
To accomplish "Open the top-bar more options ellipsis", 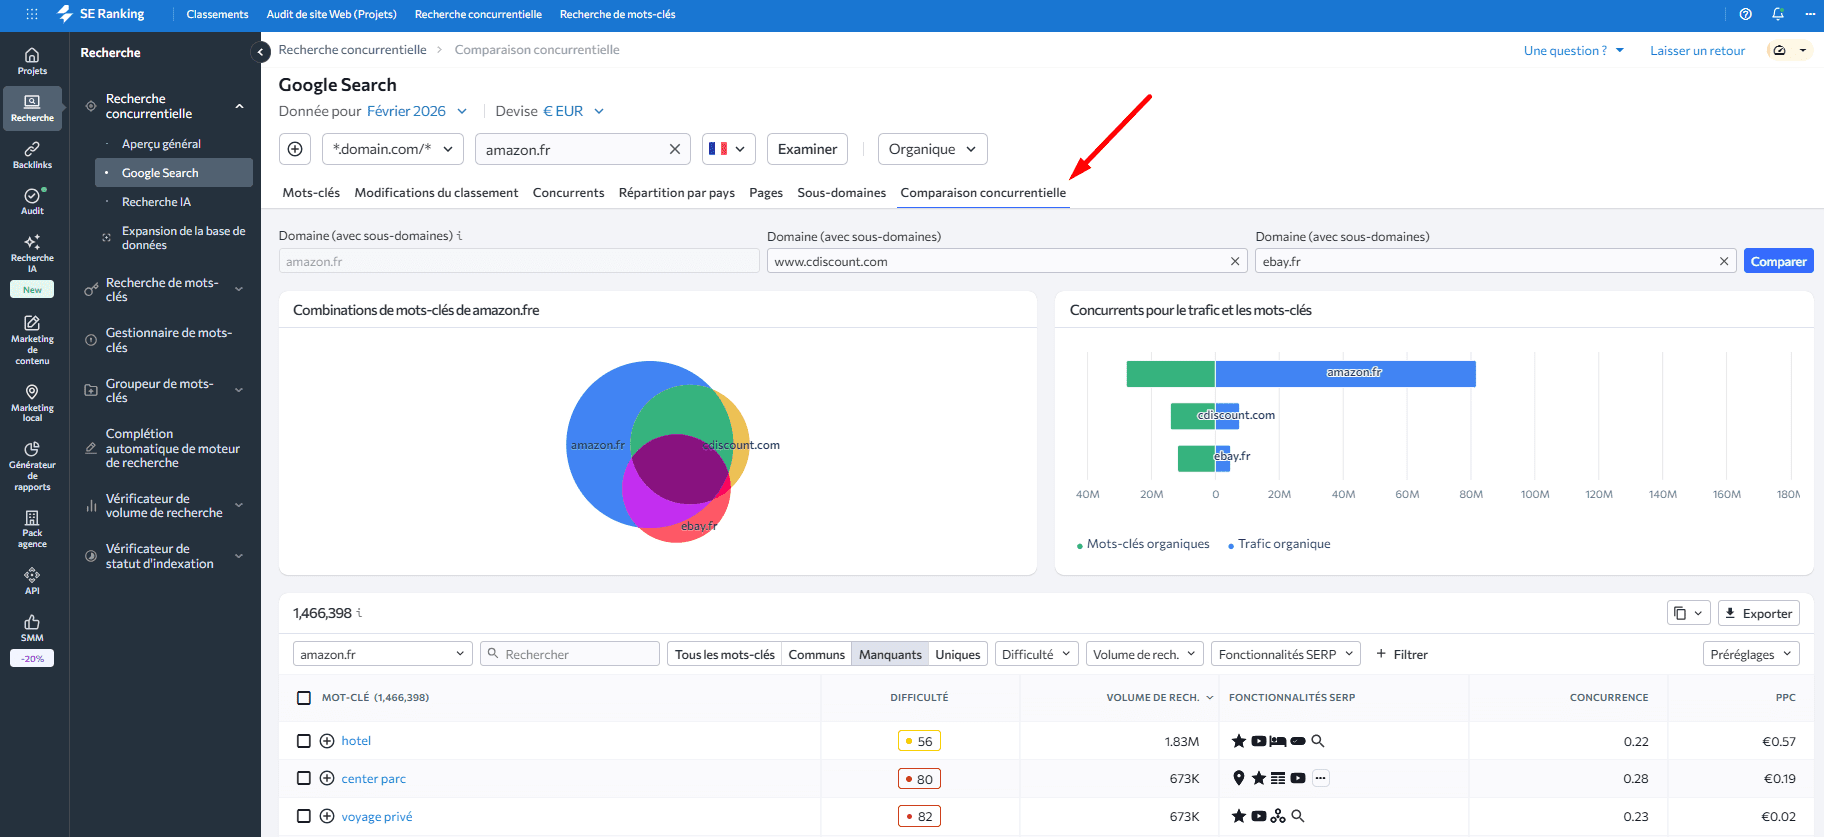I will pos(1810,14).
